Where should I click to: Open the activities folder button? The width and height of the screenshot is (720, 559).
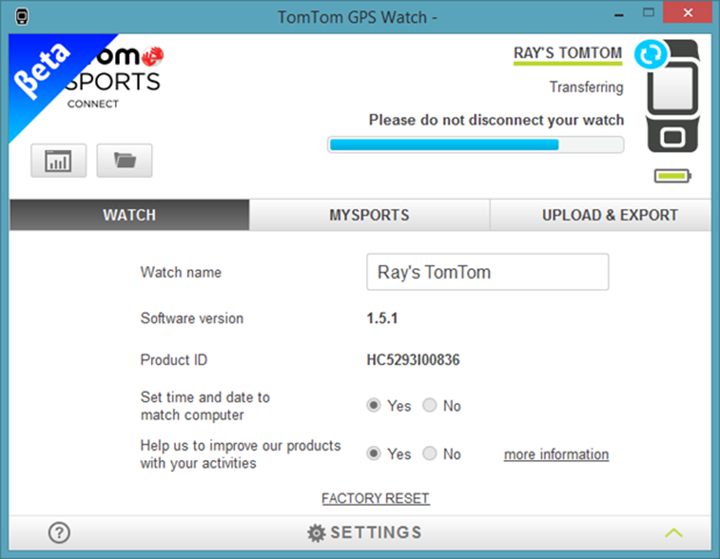click(124, 161)
